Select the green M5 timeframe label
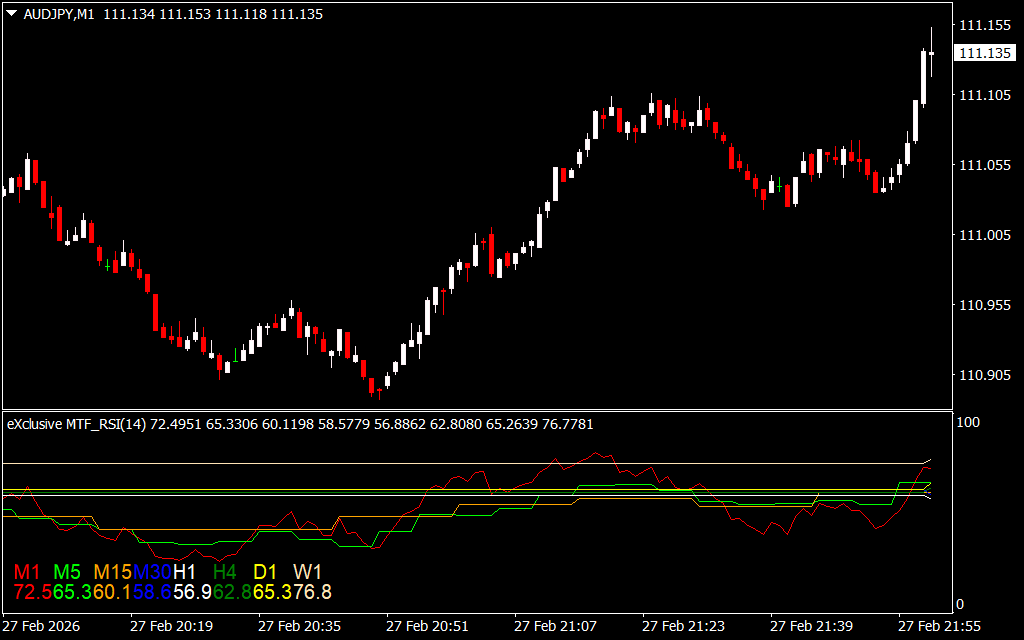This screenshot has height=640, width=1024. [x=67, y=572]
